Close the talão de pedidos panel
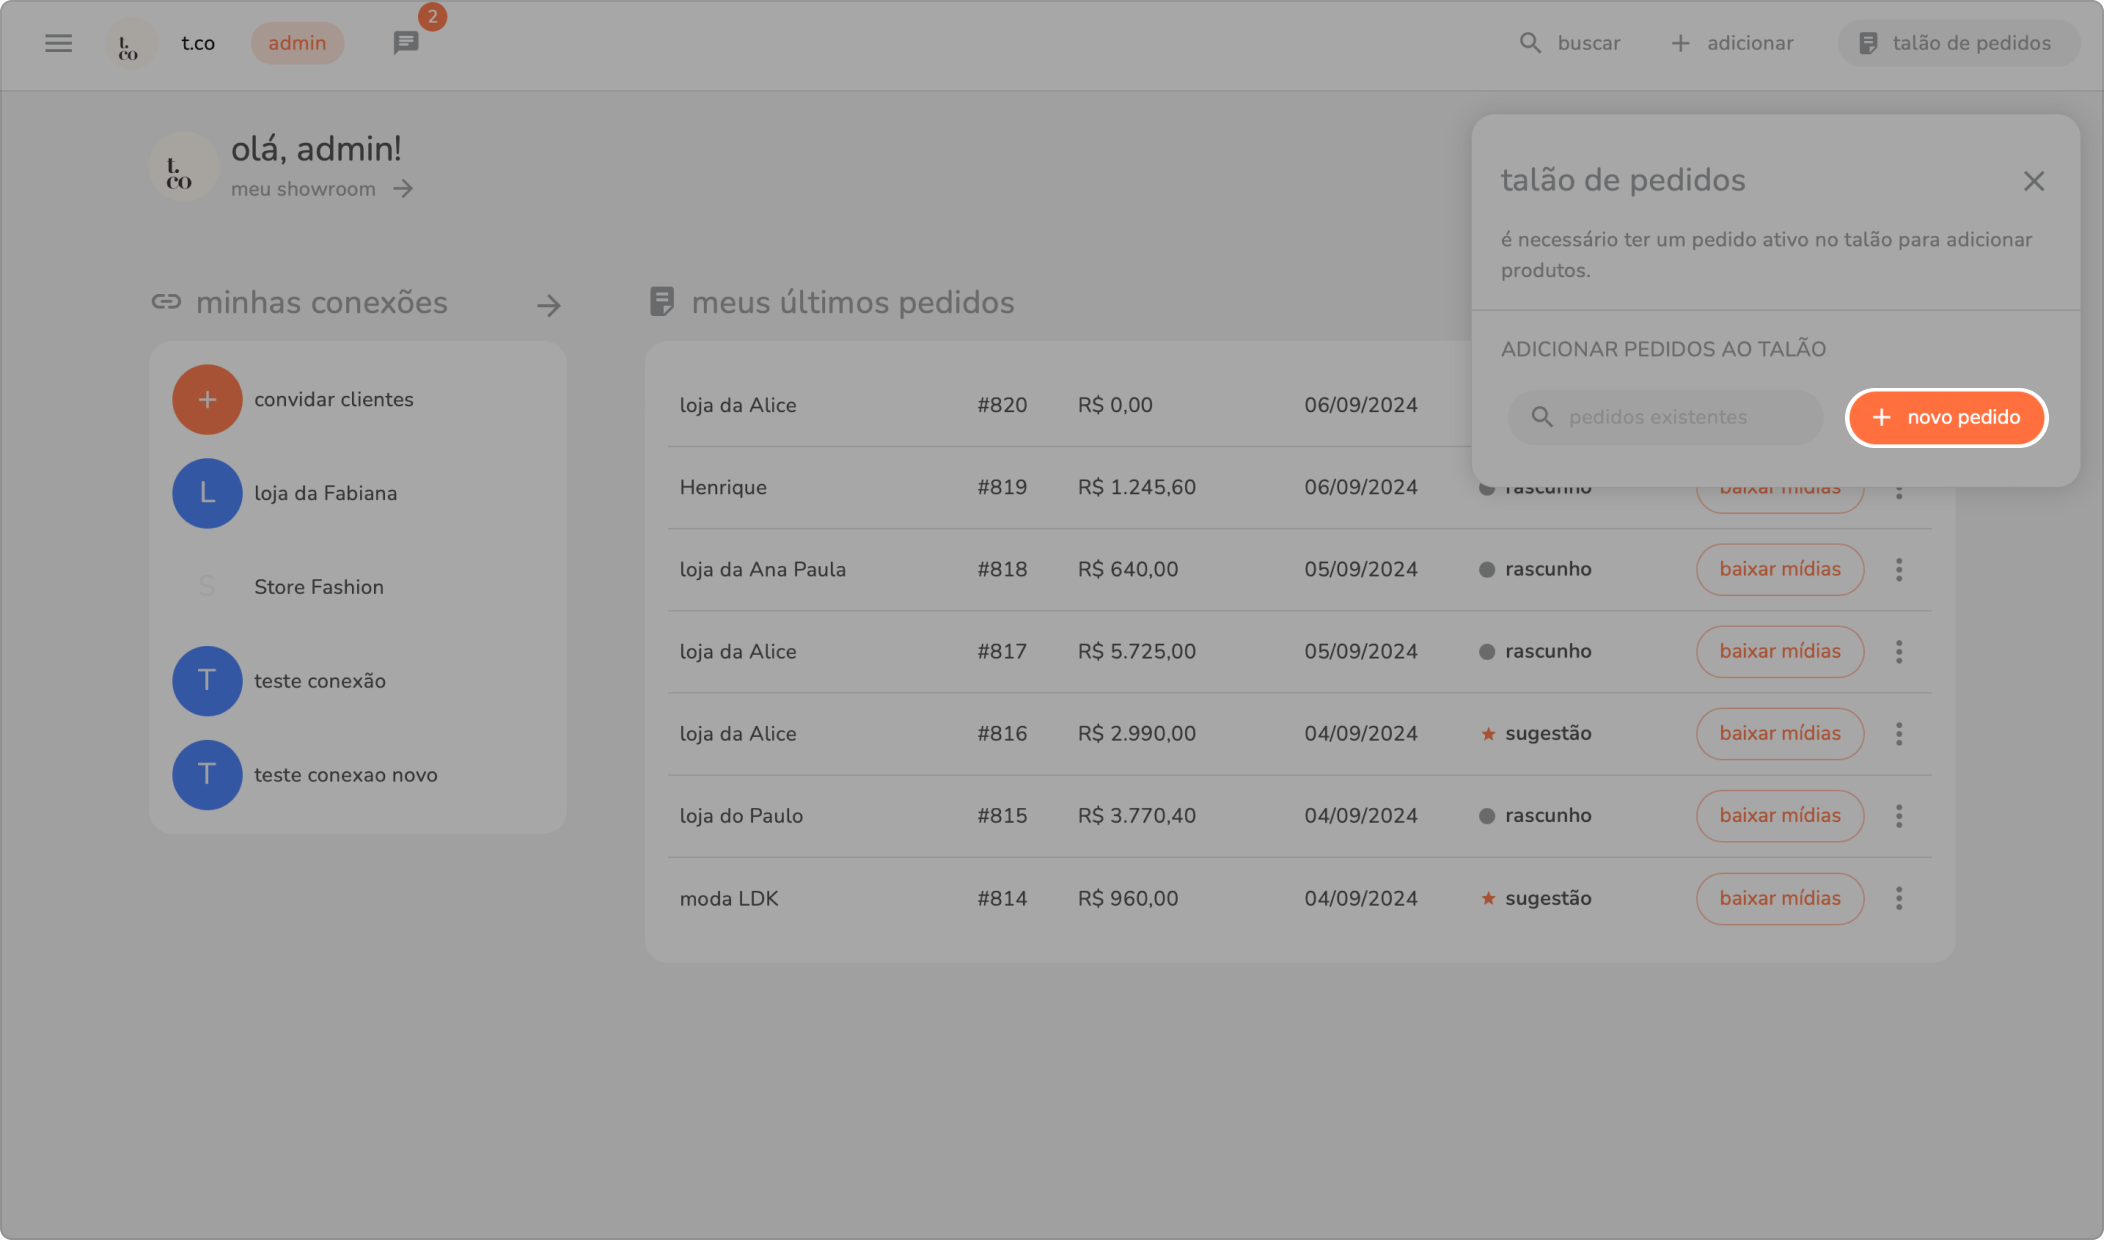Viewport: 2104px width, 1240px height. pyautogui.click(x=2033, y=181)
